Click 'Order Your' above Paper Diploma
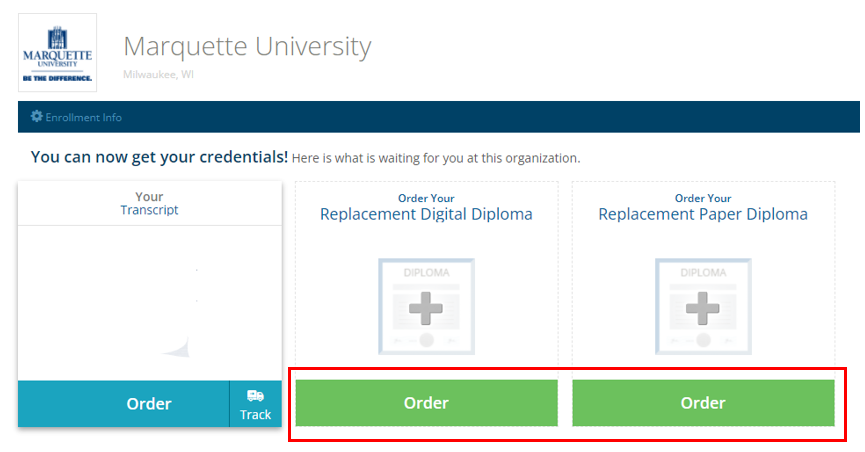The height and width of the screenshot is (452, 865). click(703, 198)
